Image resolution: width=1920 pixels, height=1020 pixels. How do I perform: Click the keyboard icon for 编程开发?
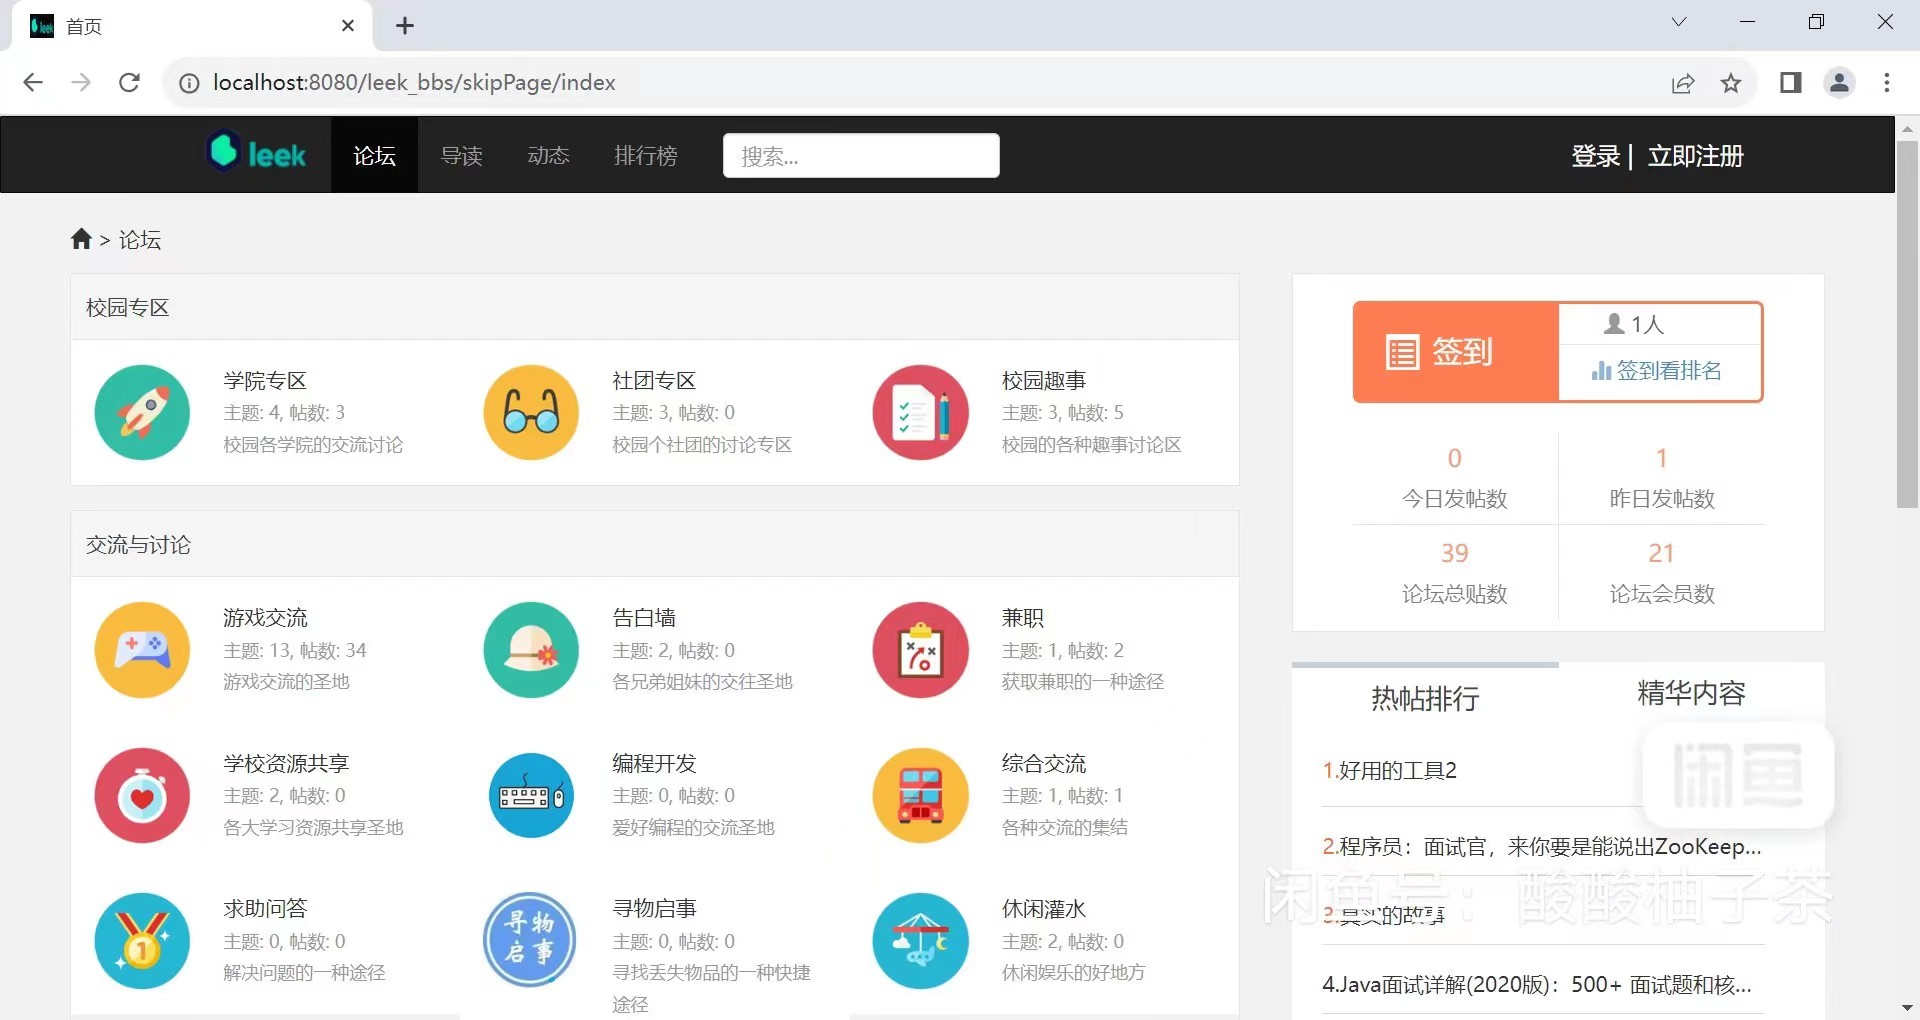click(x=531, y=796)
